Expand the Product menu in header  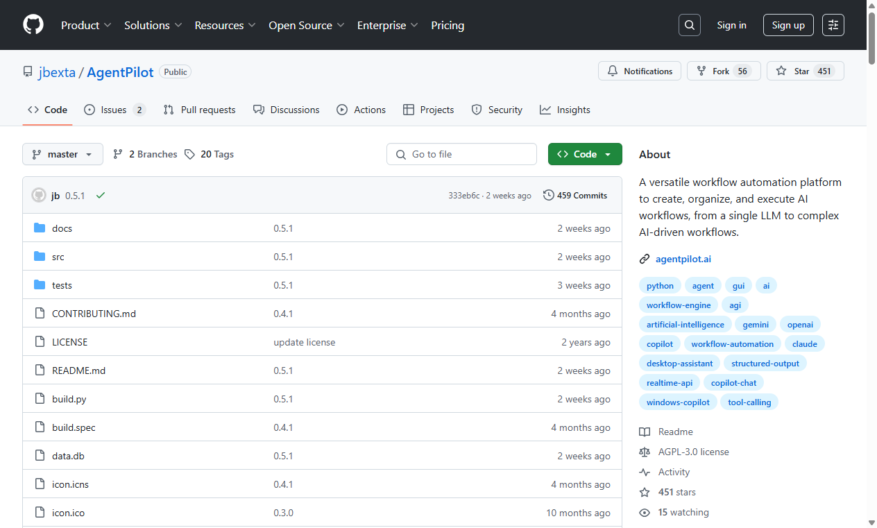pos(86,25)
